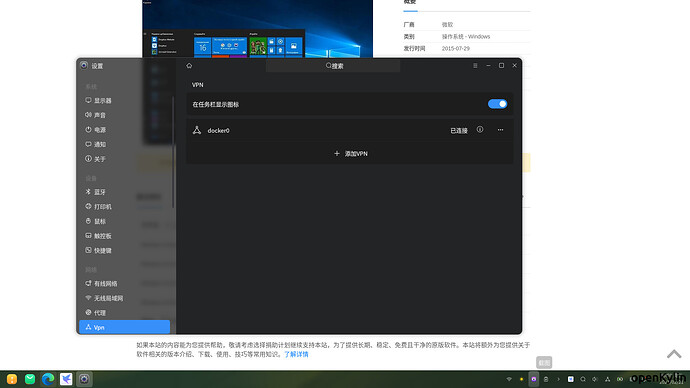
Task: Click the 了解详情 link on the webpage
Action: [x=296, y=354]
